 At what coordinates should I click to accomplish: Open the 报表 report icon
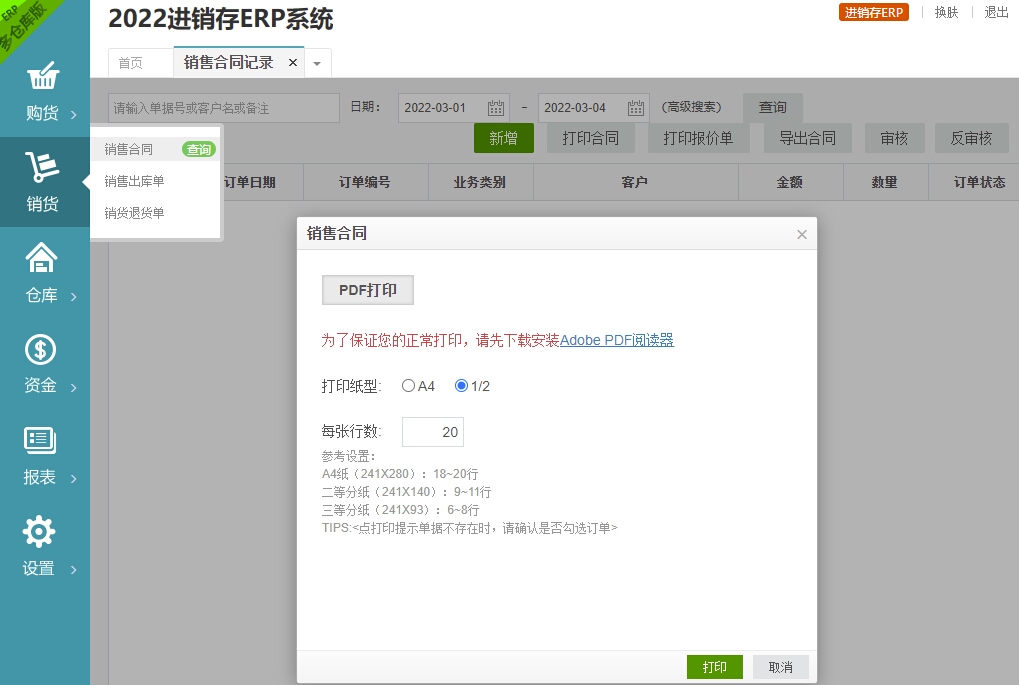click(x=40, y=441)
